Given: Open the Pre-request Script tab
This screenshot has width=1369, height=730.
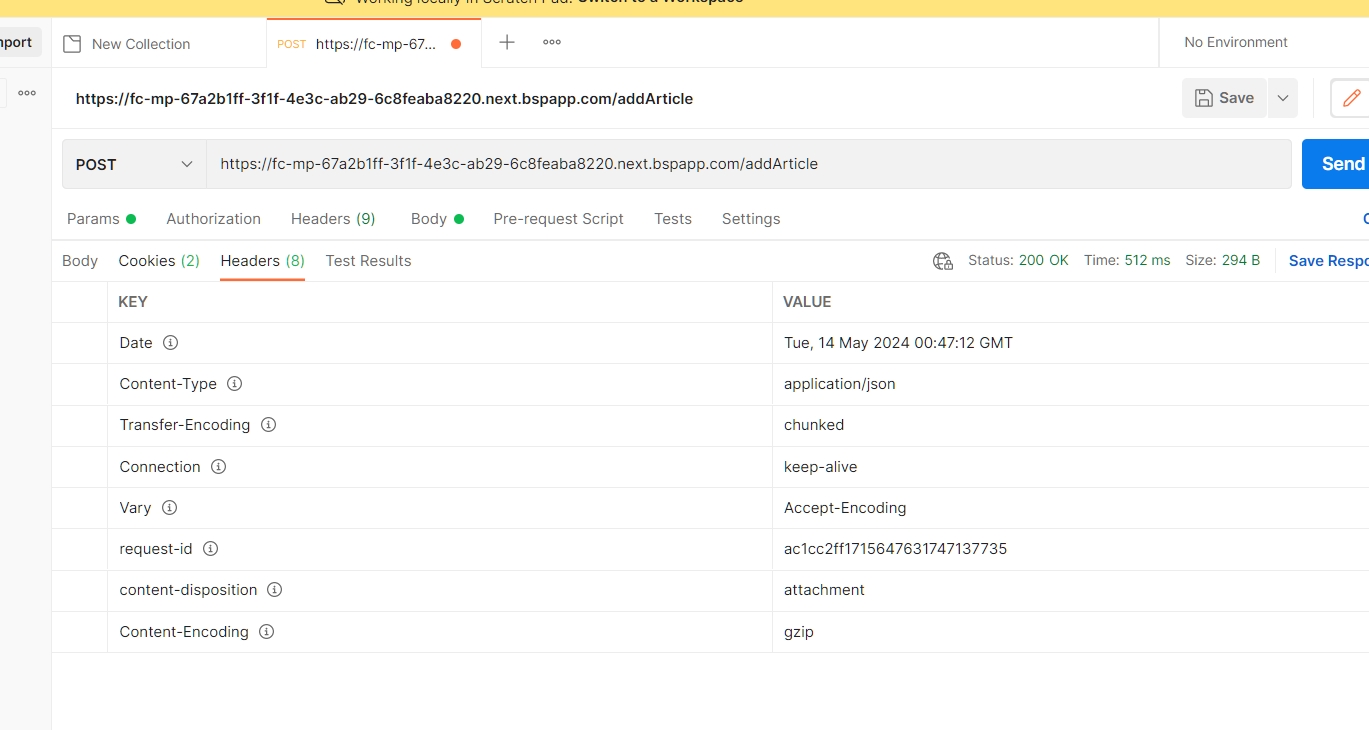Looking at the screenshot, I should coord(558,219).
